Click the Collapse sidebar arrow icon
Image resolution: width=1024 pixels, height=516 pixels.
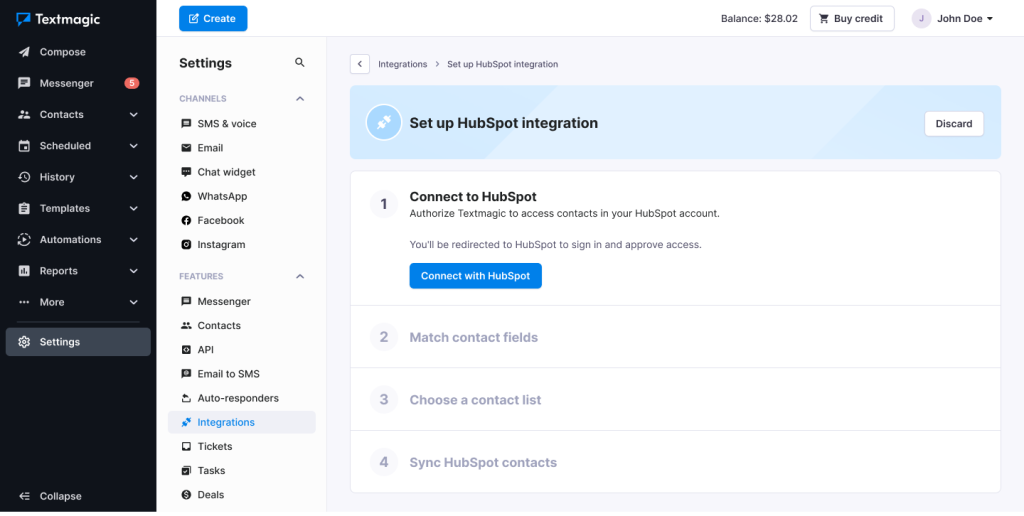24,496
